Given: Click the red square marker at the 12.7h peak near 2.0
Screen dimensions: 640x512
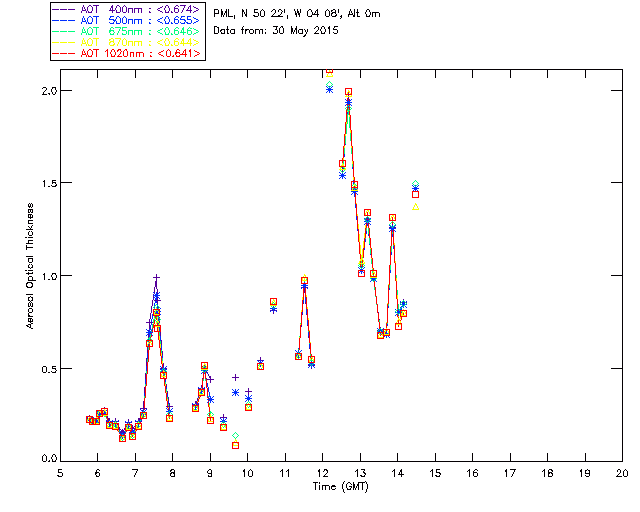Looking at the screenshot, I should 348,92.
